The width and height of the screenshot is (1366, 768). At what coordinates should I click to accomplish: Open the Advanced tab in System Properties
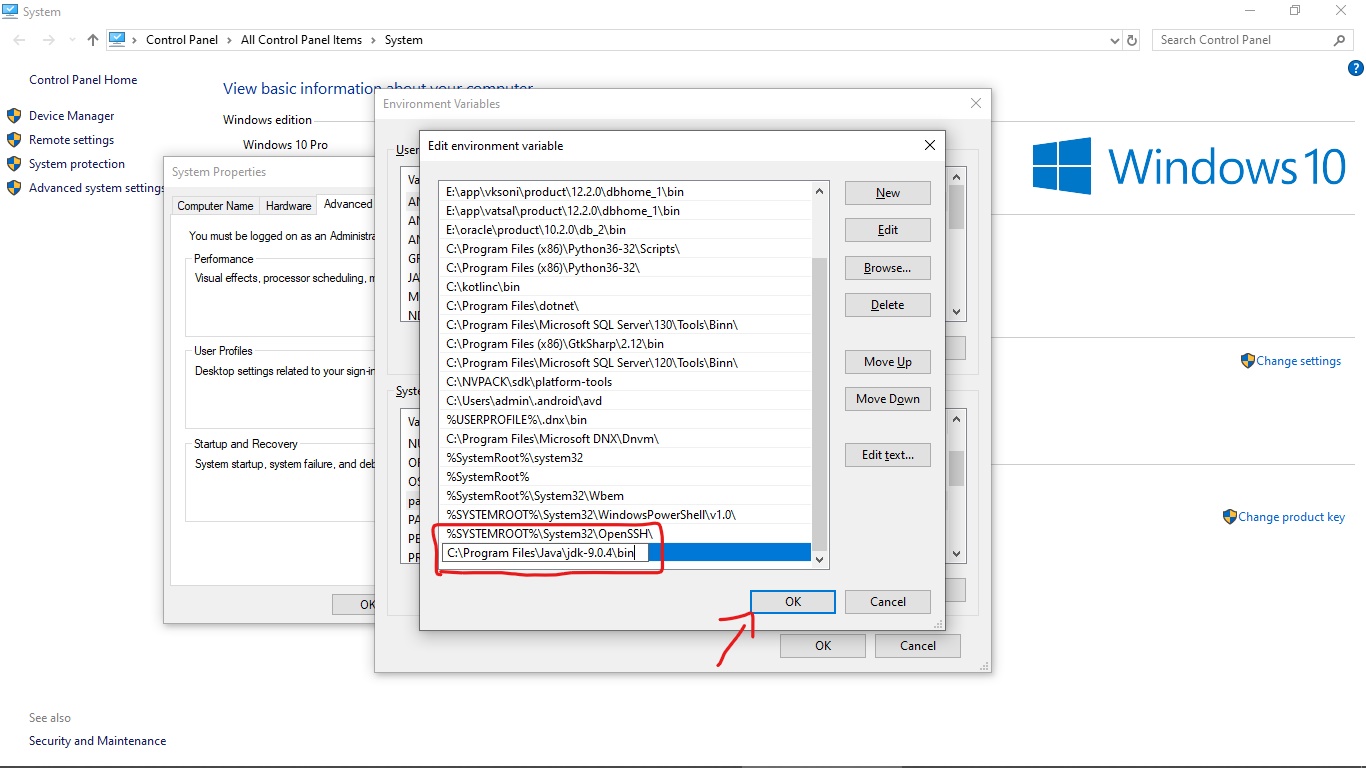click(x=347, y=204)
